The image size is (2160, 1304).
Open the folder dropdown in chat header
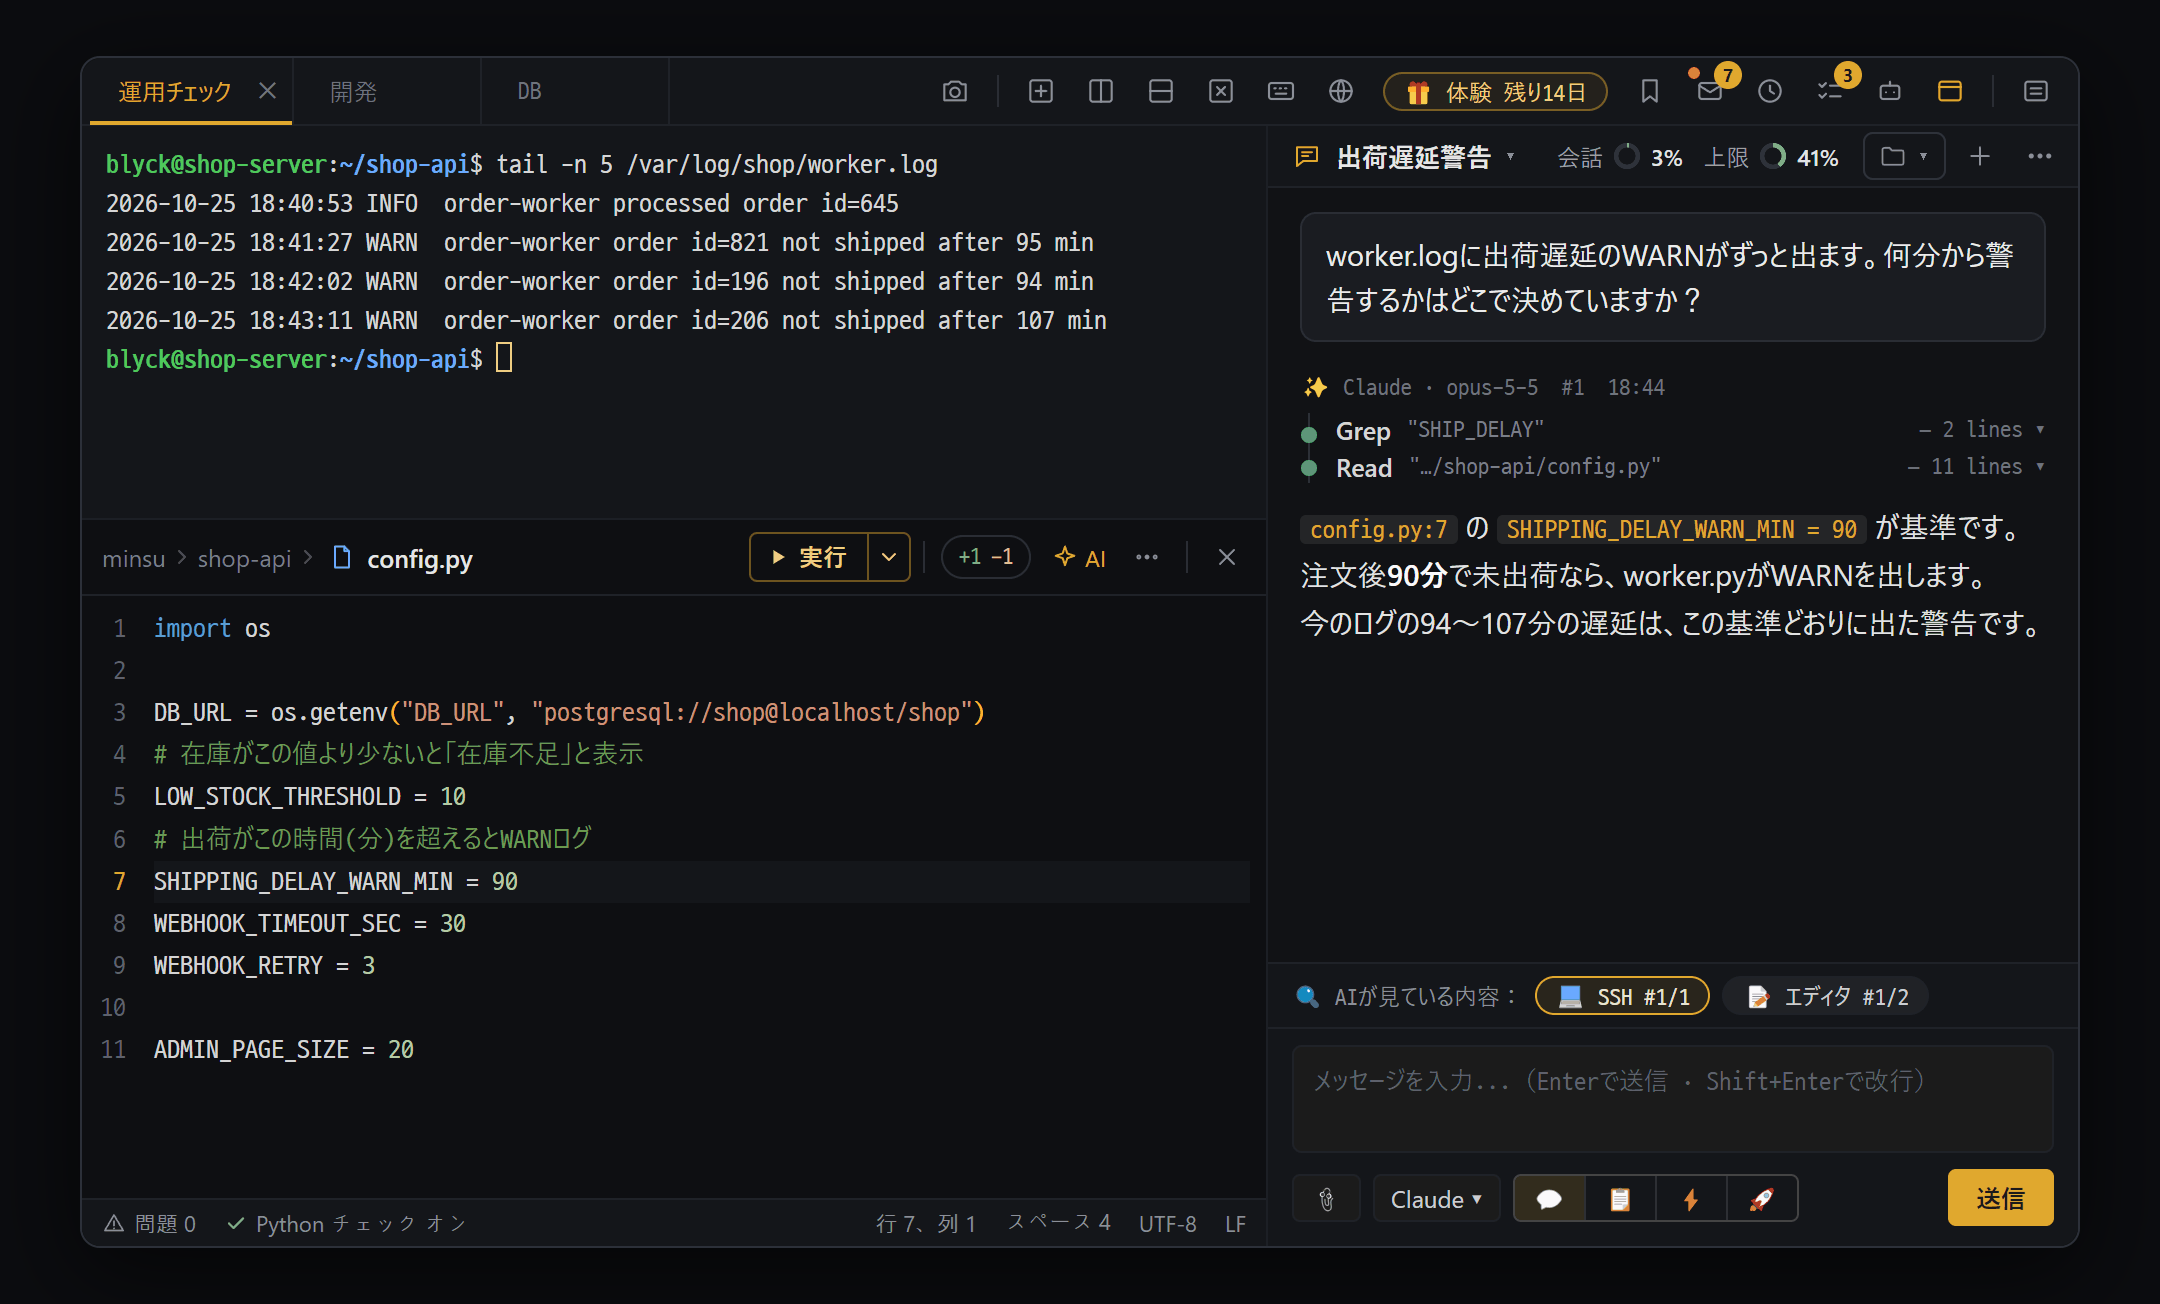(x=1904, y=156)
